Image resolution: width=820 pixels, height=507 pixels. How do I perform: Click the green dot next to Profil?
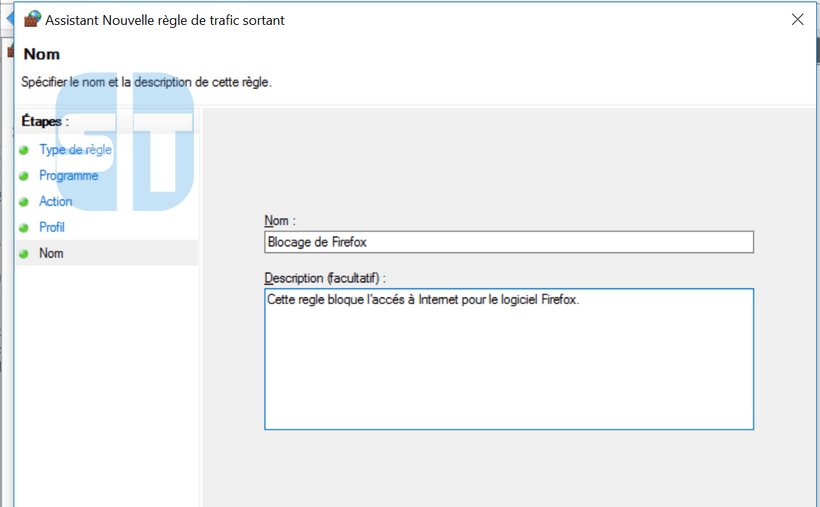pyautogui.click(x=24, y=228)
